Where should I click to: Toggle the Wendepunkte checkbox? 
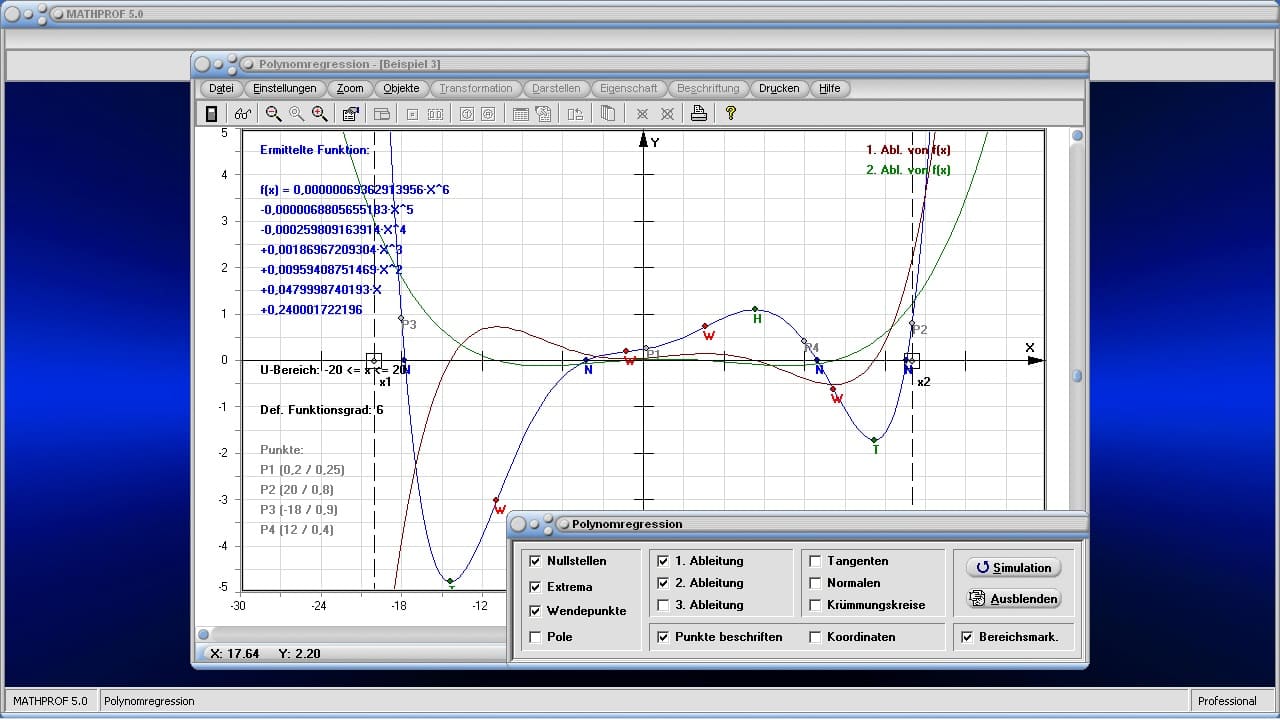point(535,611)
